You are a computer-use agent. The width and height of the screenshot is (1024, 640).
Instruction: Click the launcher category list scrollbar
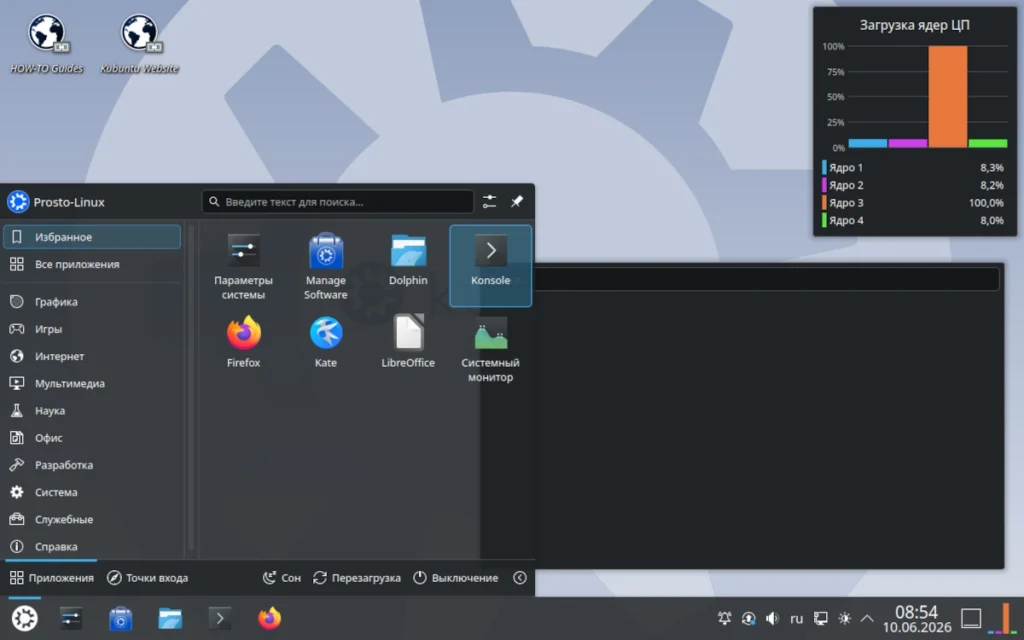click(x=191, y=389)
